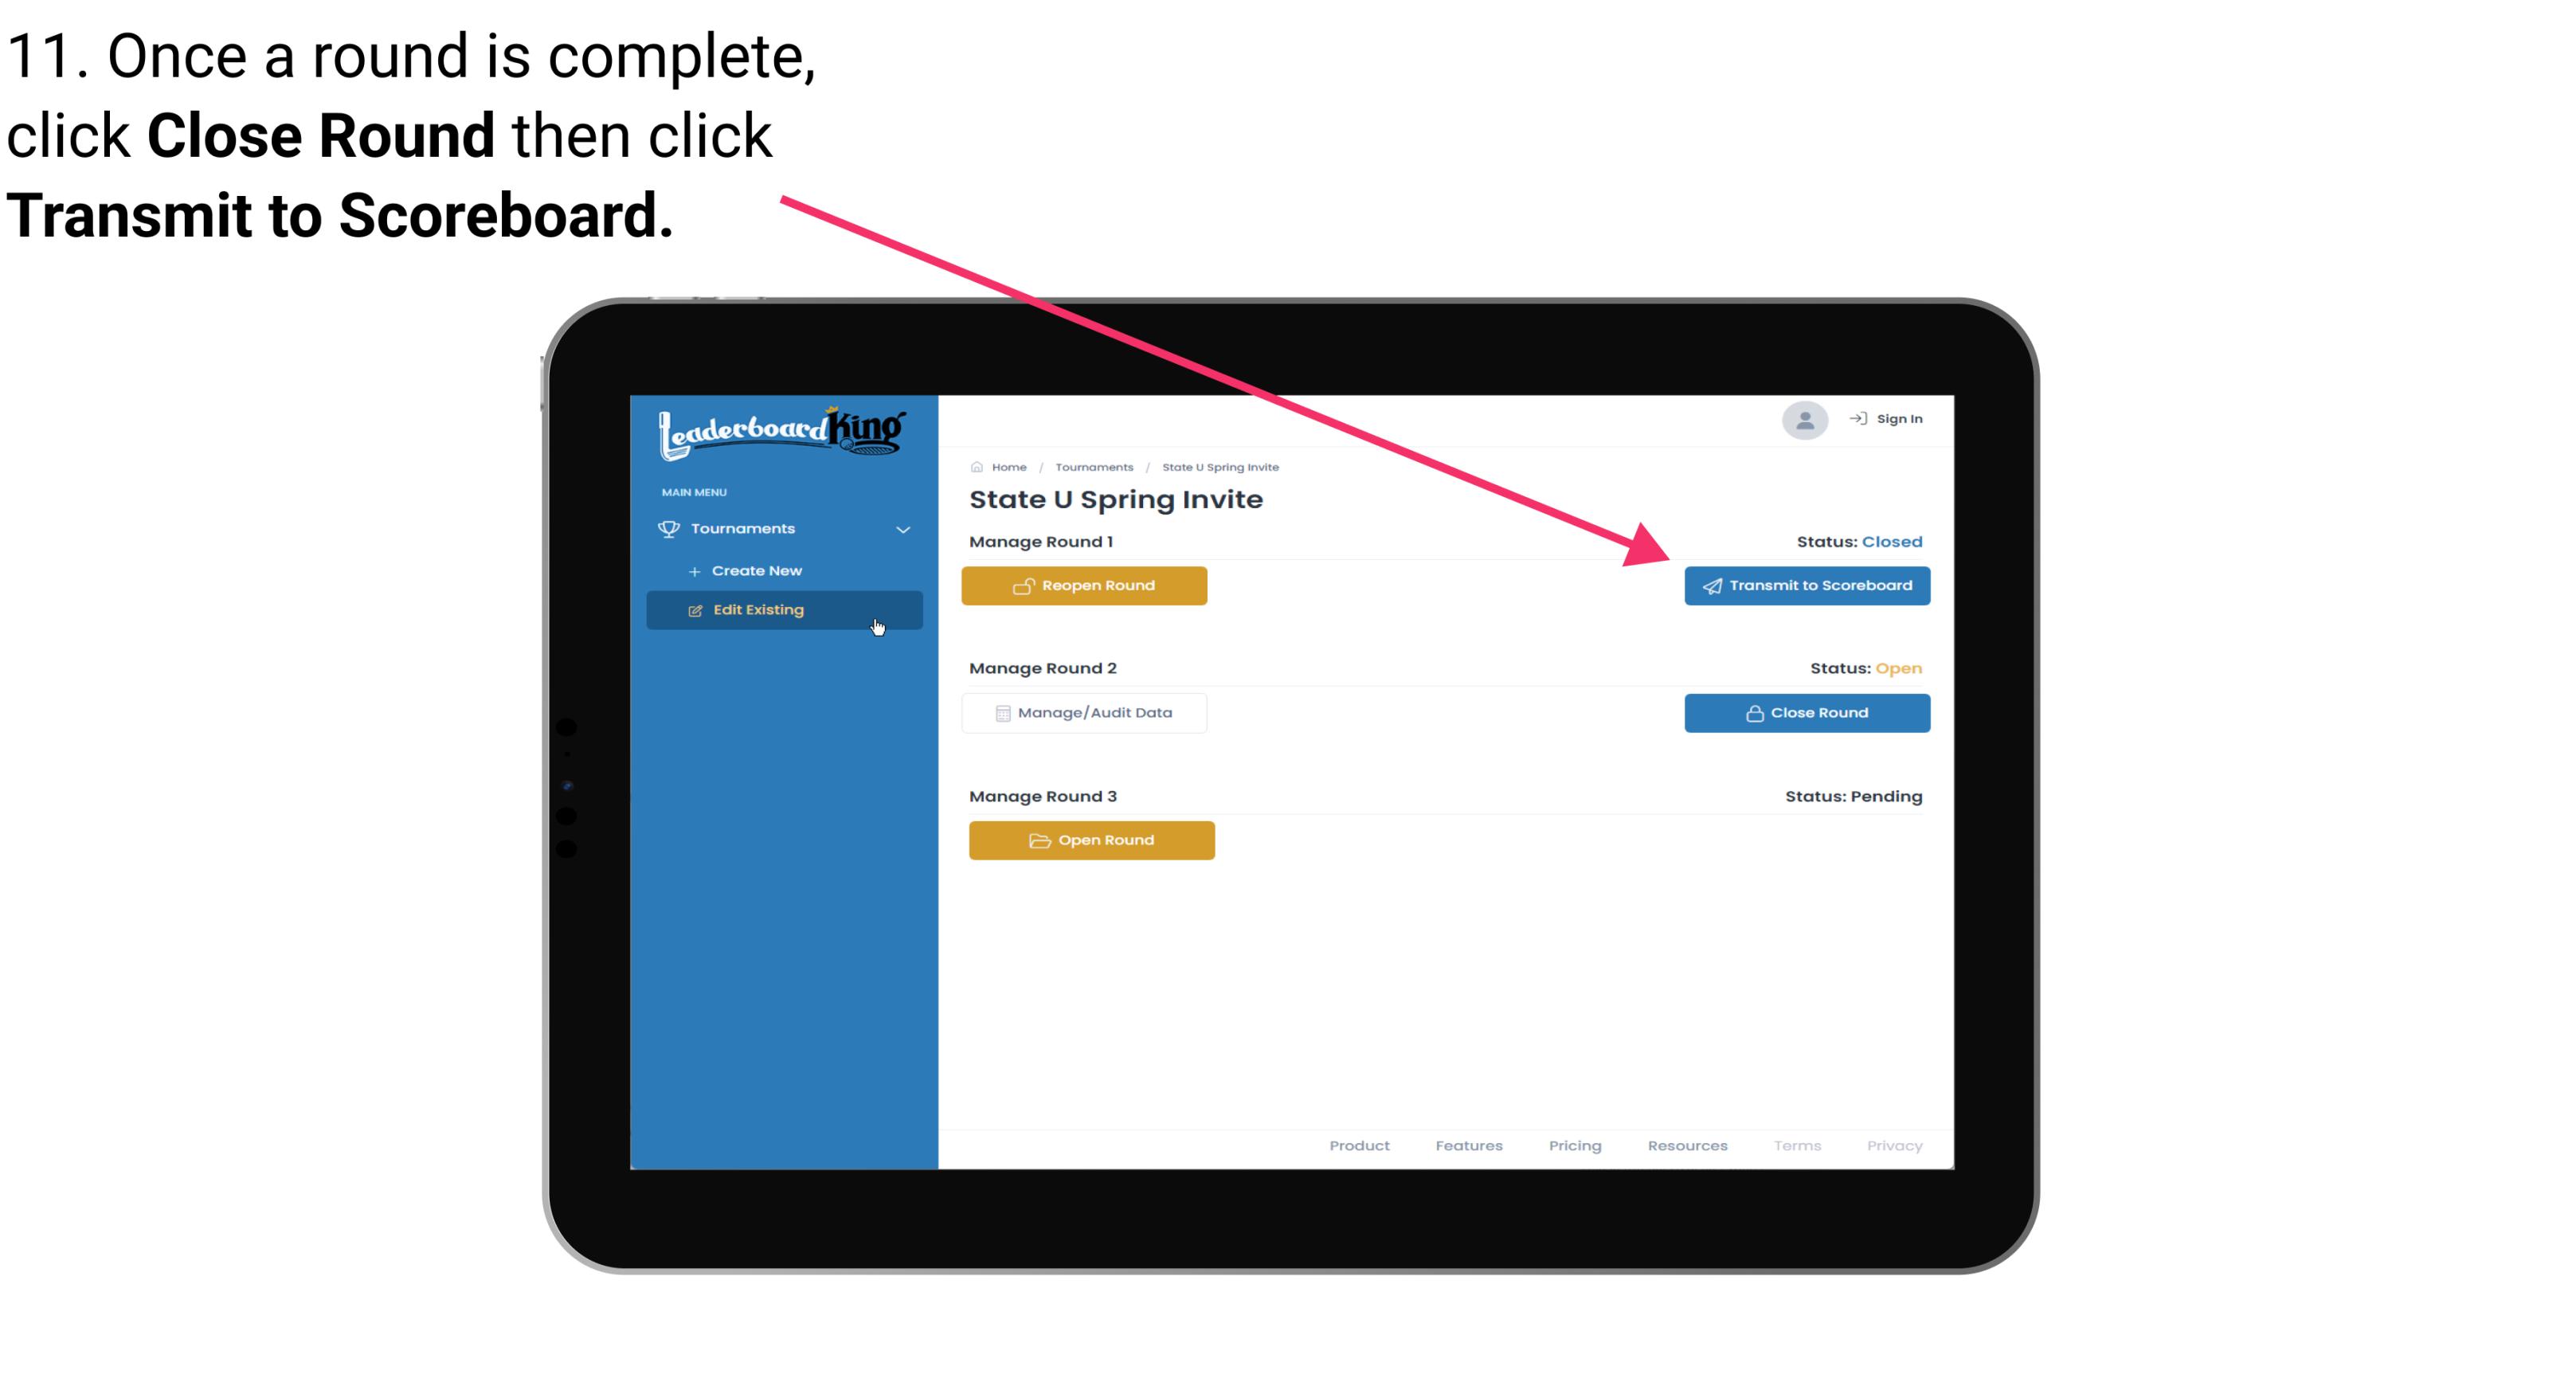Click the Close Round button for Round 2
The width and height of the screenshot is (2576, 1386).
click(1808, 712)
